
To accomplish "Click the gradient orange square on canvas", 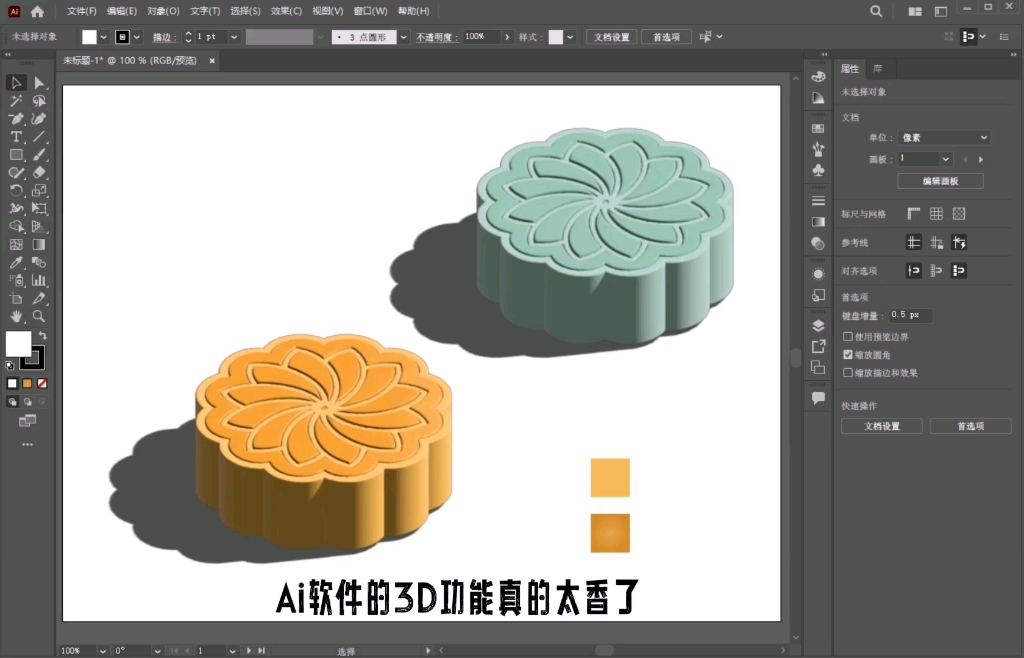I will tap(610, 533).
